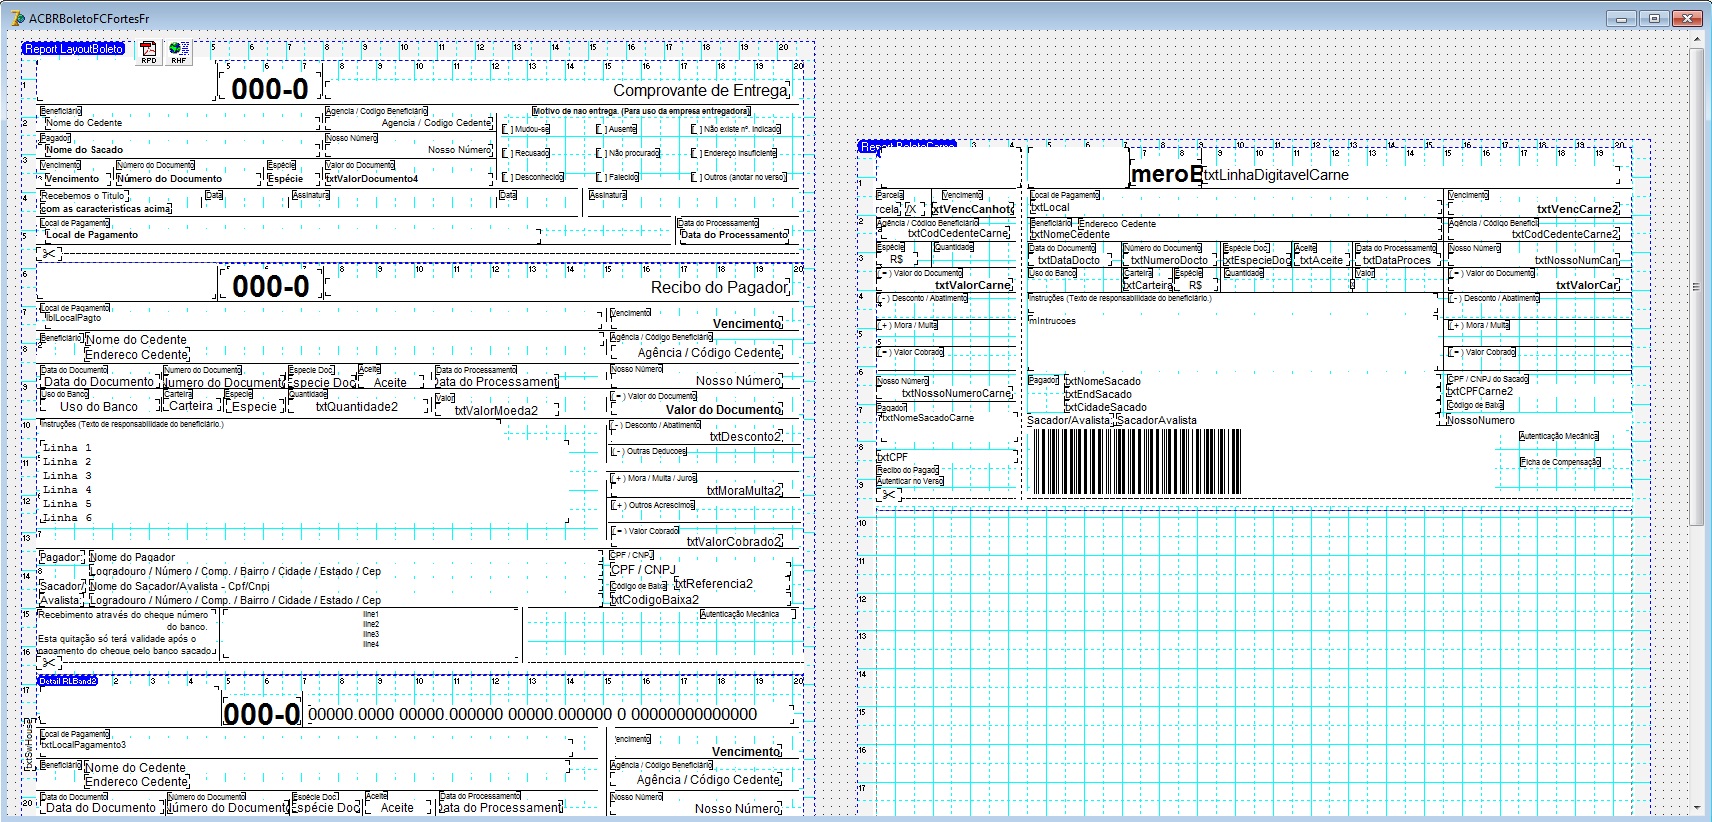Select the txtLinhaDigitavelCarne label
Image resolution: width=1712 pixels, height=822 pixels.
(x=1277, y=175)
